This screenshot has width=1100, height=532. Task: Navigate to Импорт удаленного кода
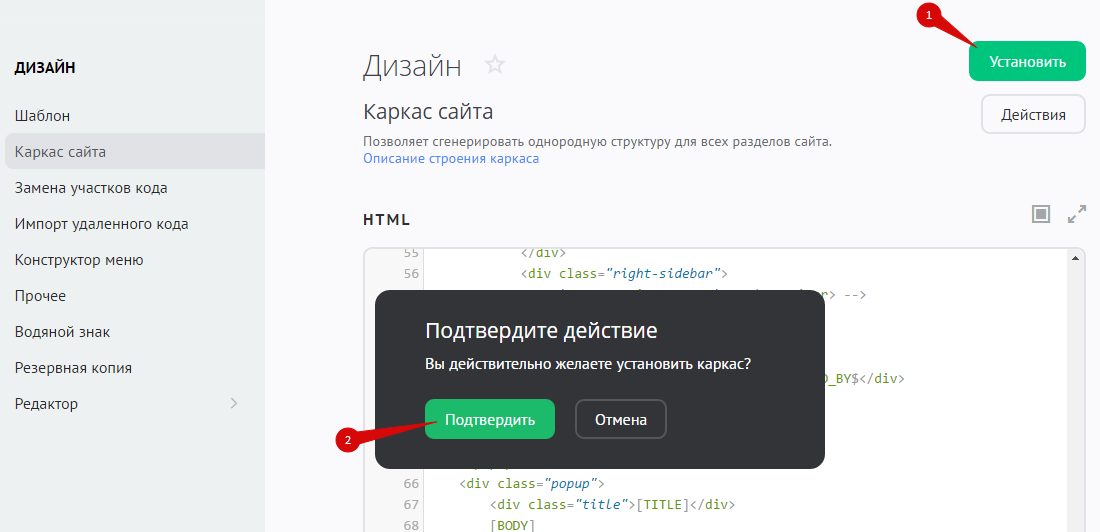[101, 224]
